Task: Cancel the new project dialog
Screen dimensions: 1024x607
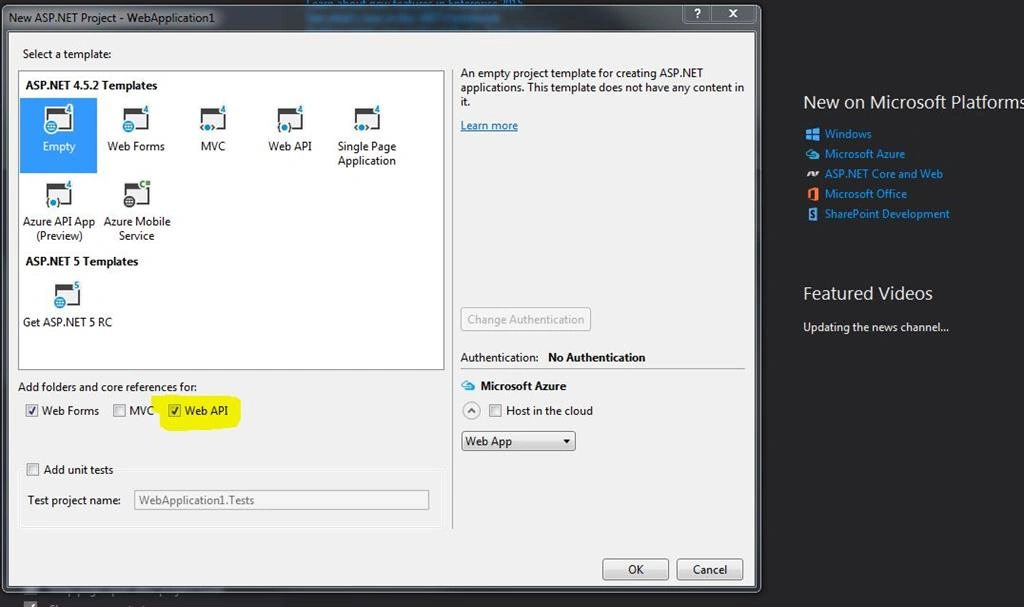Action: [709, 569]
